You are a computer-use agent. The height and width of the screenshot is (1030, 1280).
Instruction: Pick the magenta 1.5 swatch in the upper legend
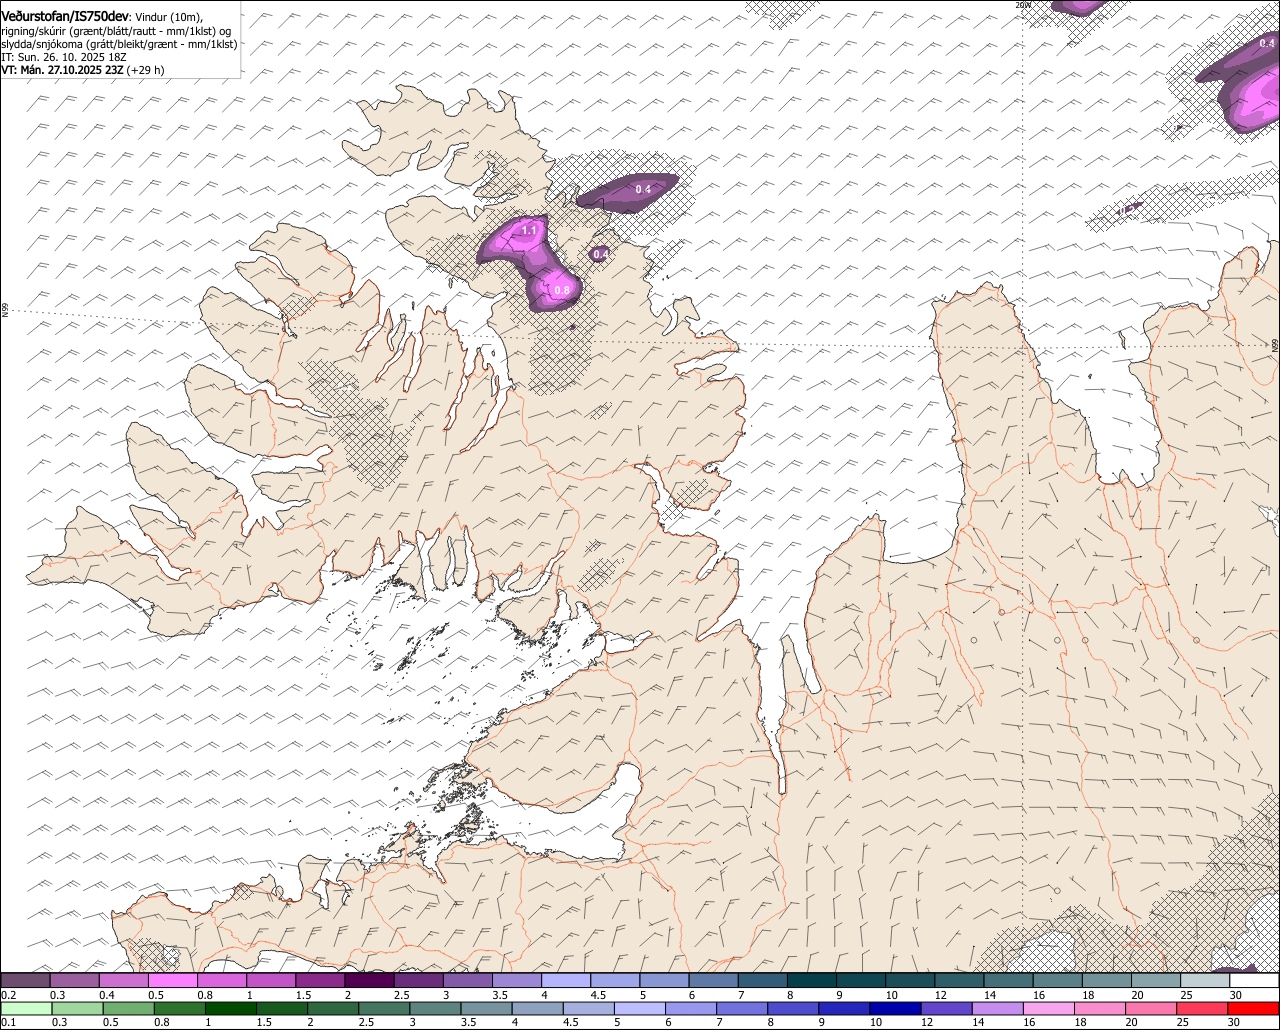(320, 980)
